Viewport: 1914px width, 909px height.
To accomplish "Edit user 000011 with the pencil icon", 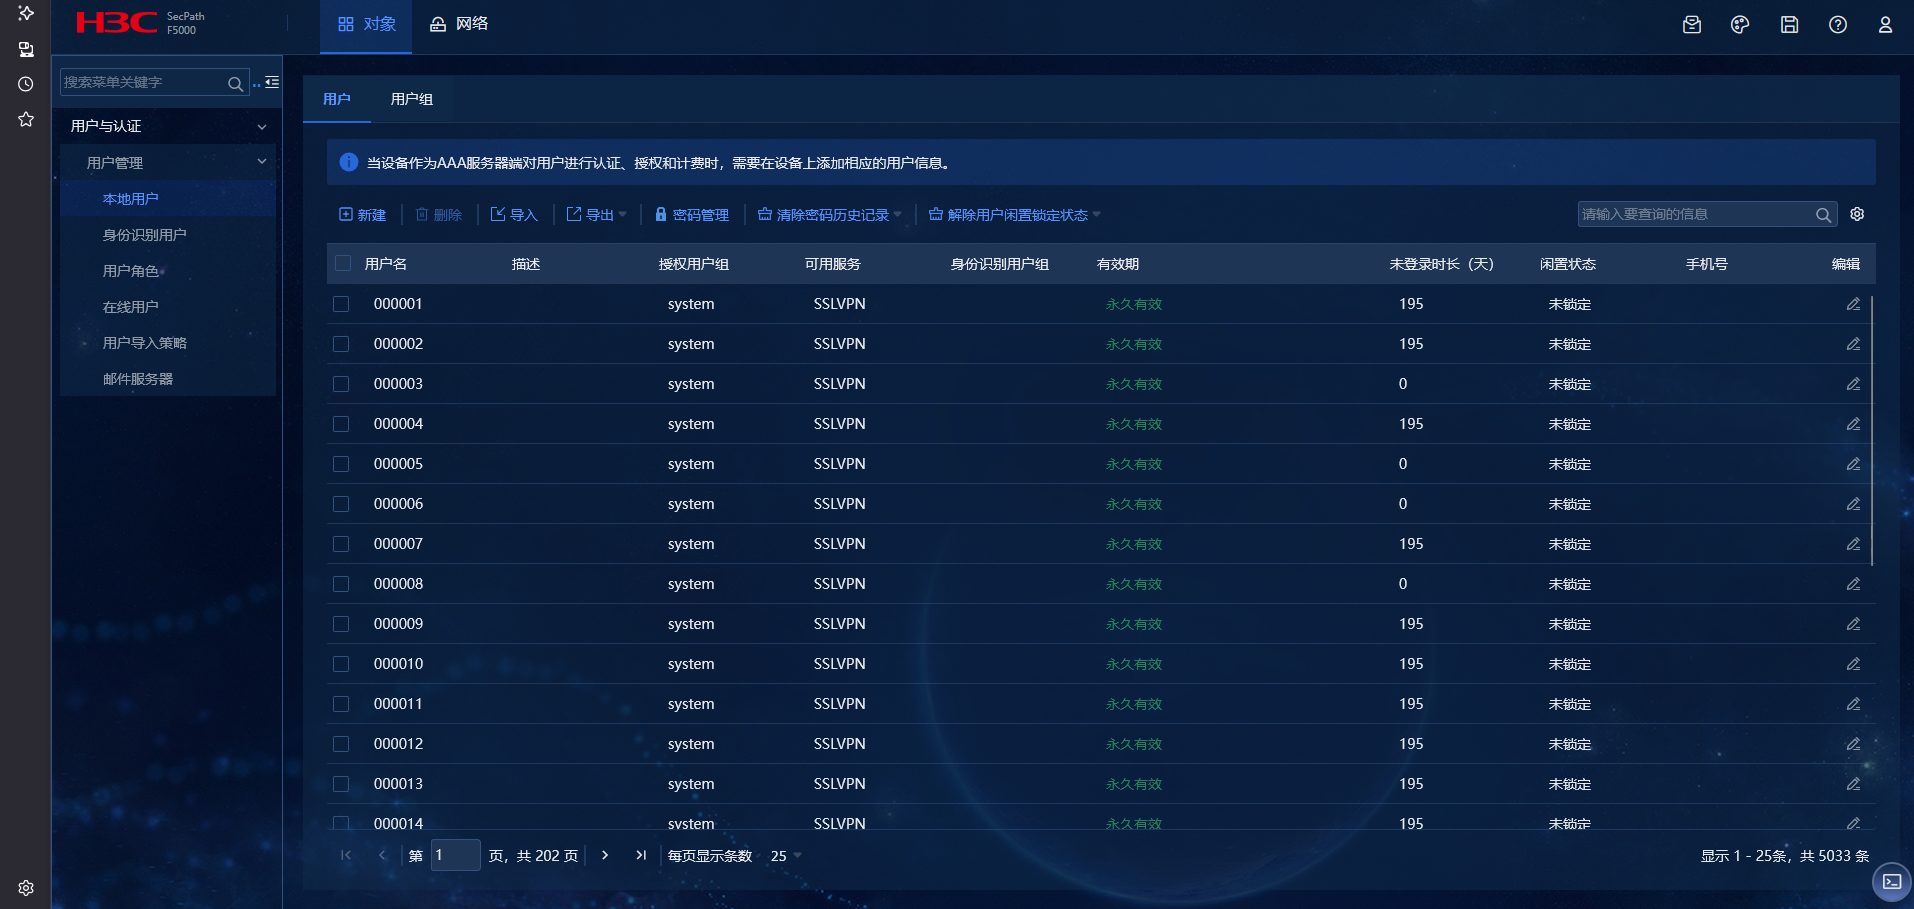I will [1853, 704].
